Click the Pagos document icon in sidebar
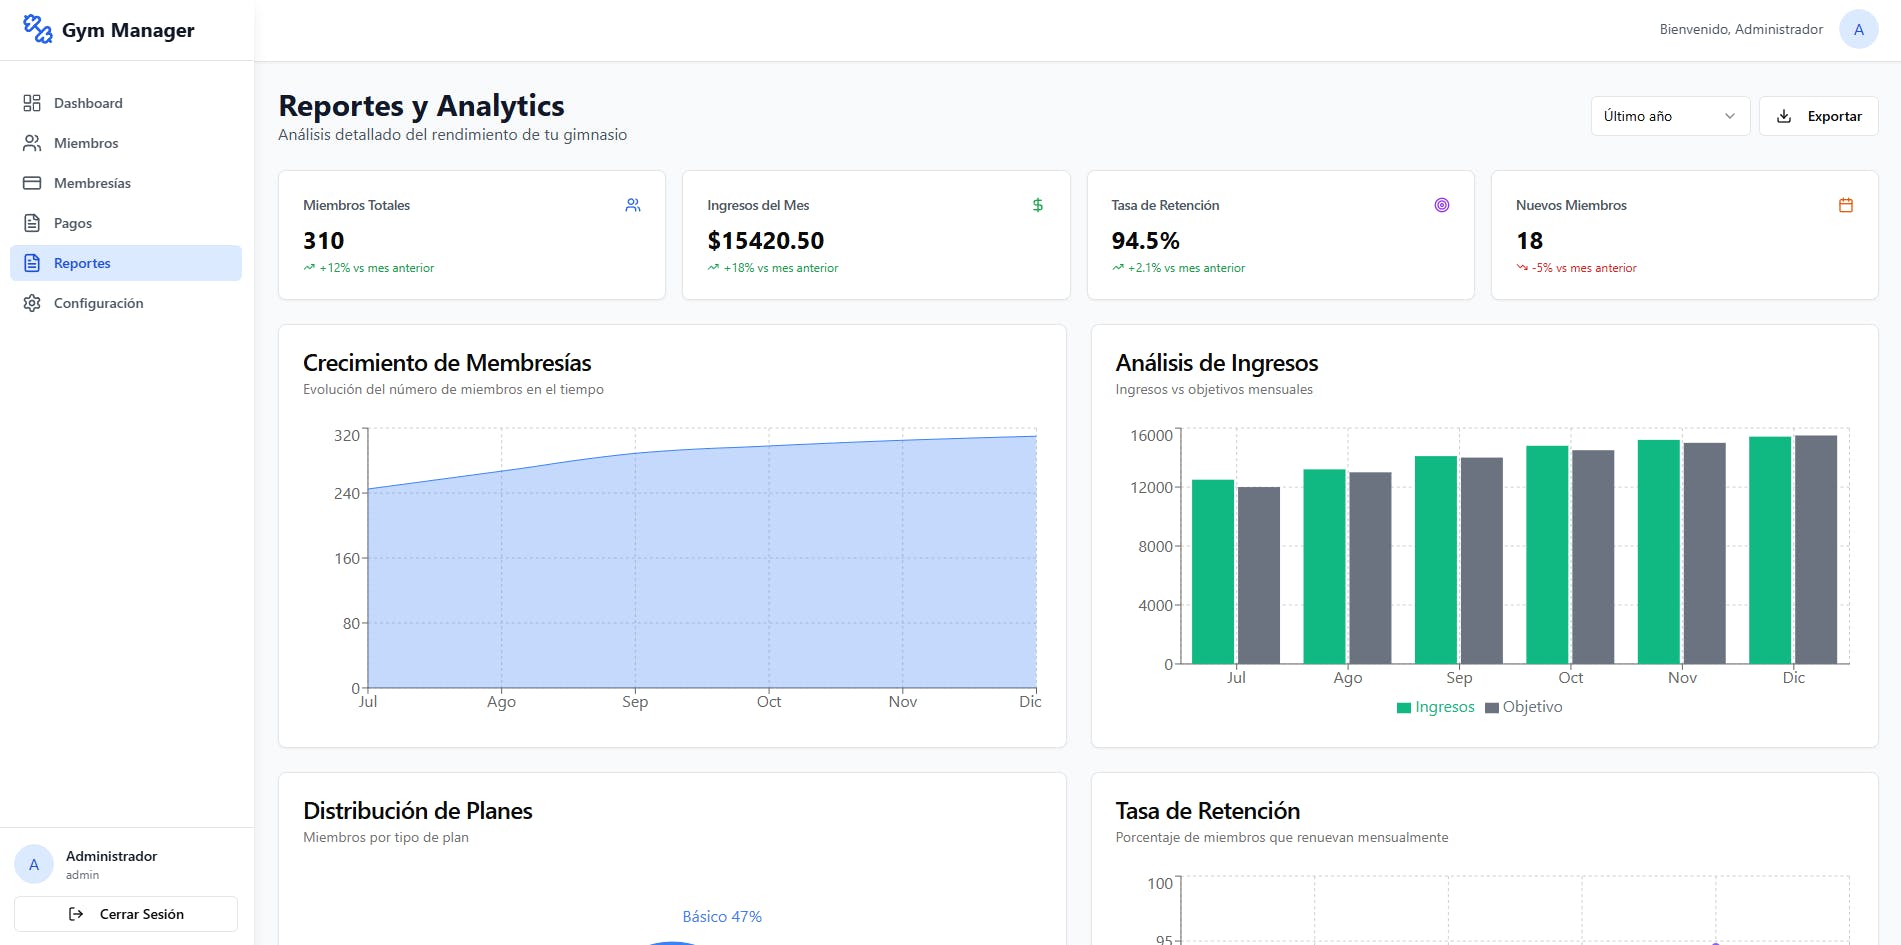 coord(32,223)
